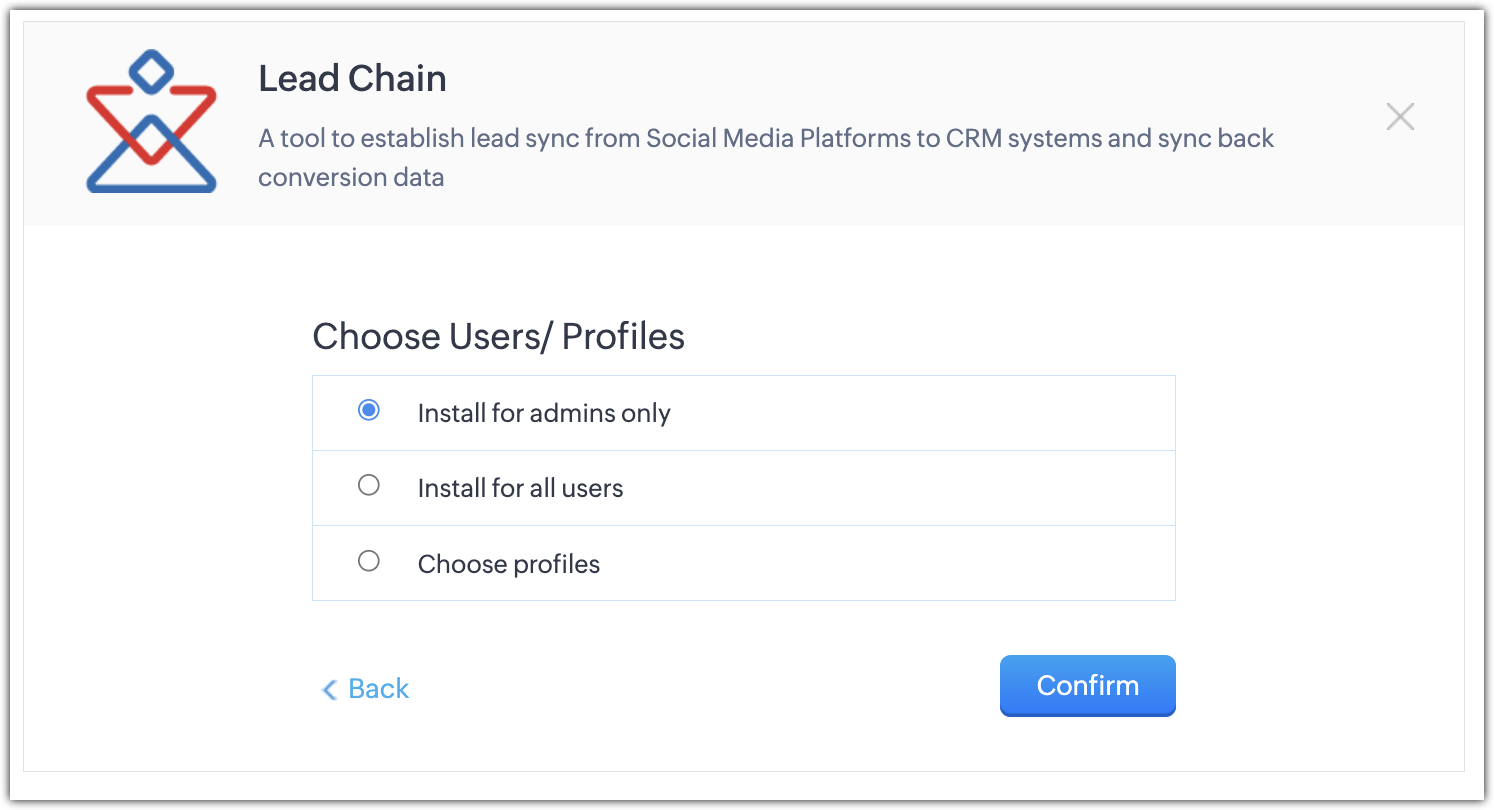This screenshot has width=1494, height=810.
Task: Click the 'Choose profiles' label text
Action: [508, 565]
